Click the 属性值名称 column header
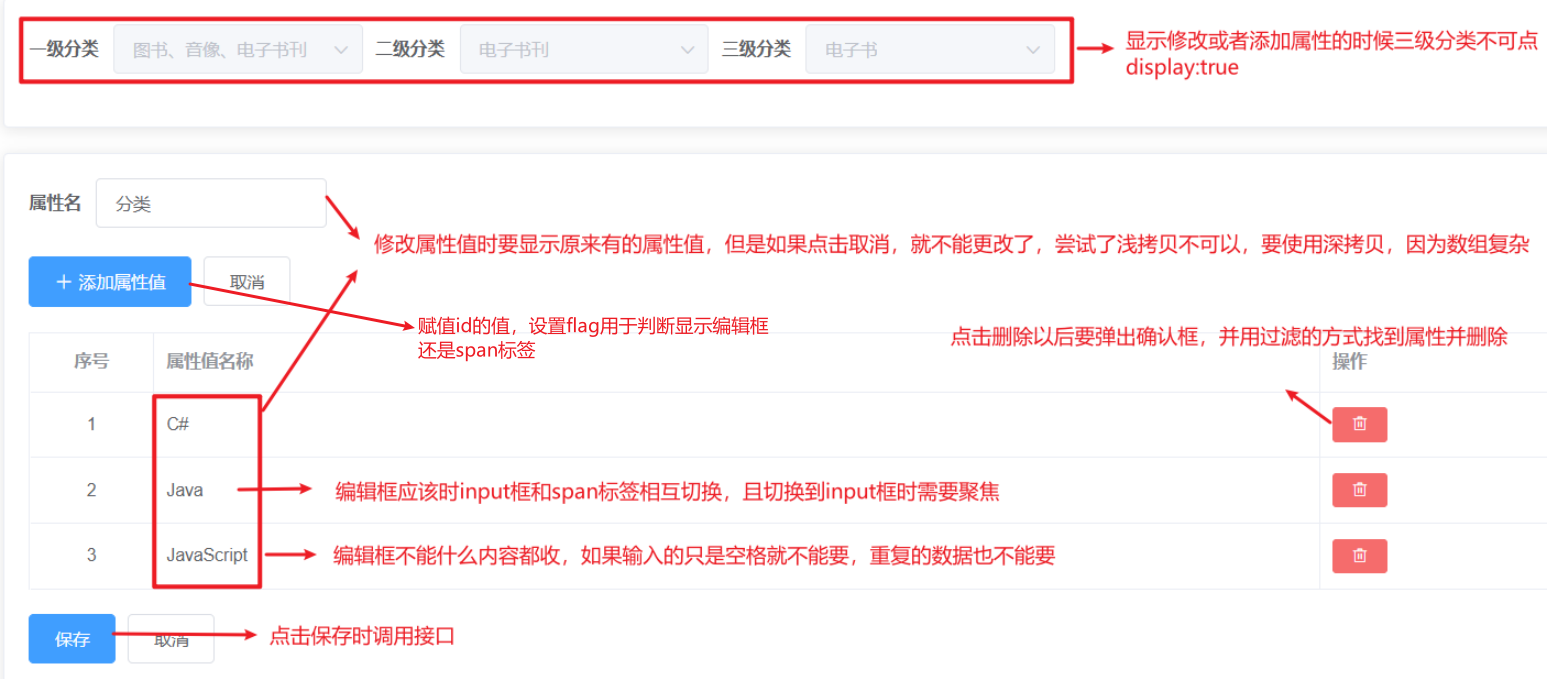 pos(210,361)
